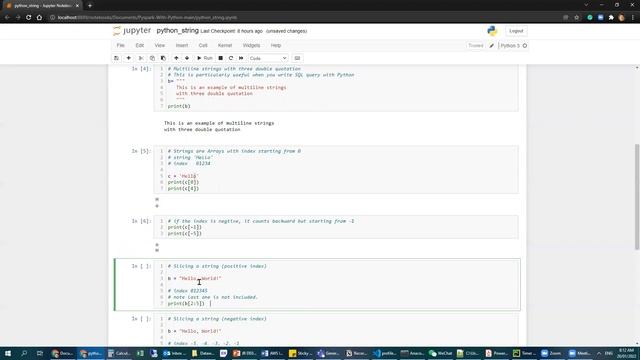Click the Logout button

tap(516, 31)
